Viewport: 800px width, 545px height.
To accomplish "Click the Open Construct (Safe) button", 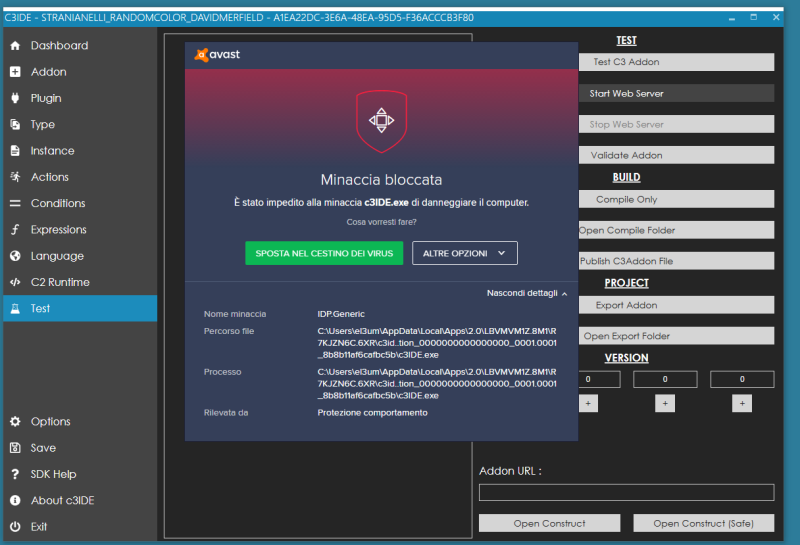I will 704,523.
